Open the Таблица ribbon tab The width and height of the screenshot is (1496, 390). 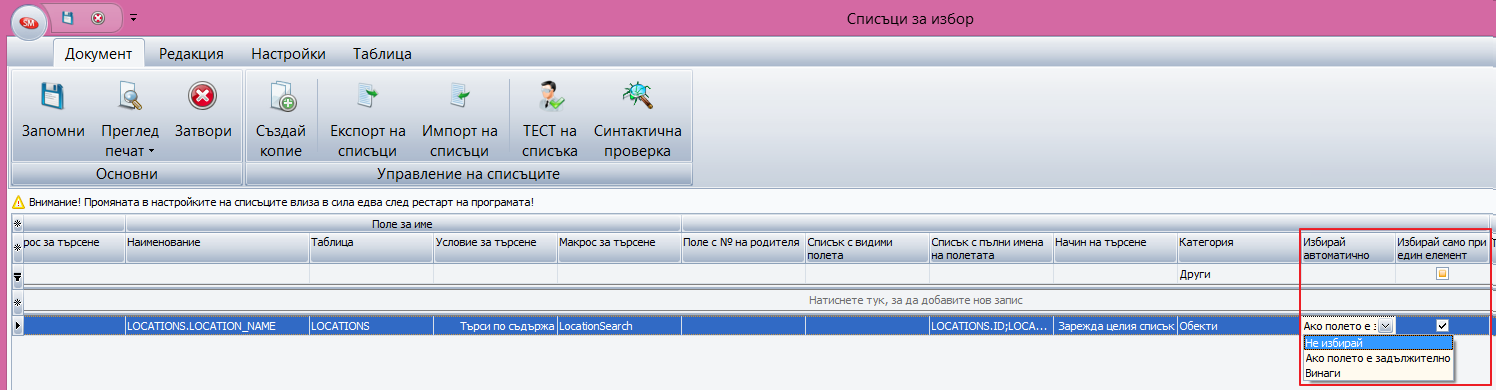(x=382, y=54)
